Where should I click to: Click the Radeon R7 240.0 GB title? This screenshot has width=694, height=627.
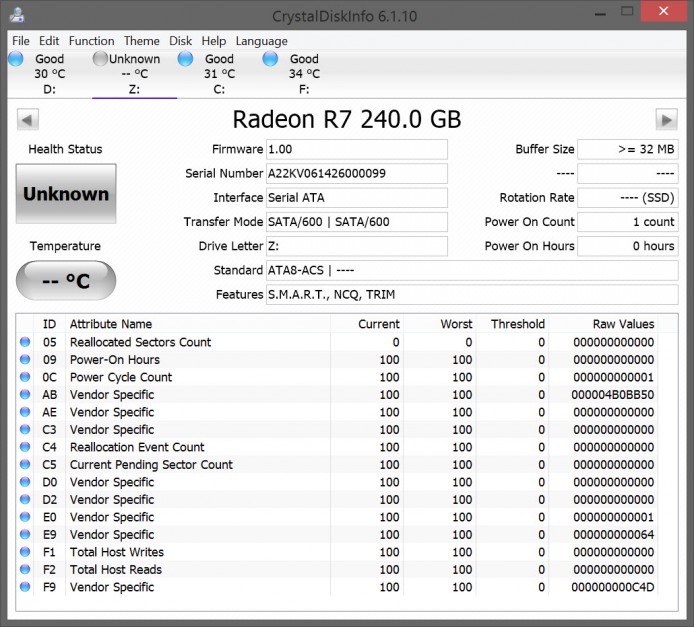[347, 119]
